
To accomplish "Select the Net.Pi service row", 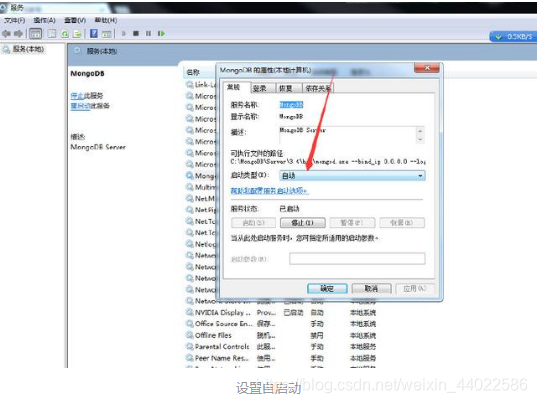I will (x=201, y=210).
